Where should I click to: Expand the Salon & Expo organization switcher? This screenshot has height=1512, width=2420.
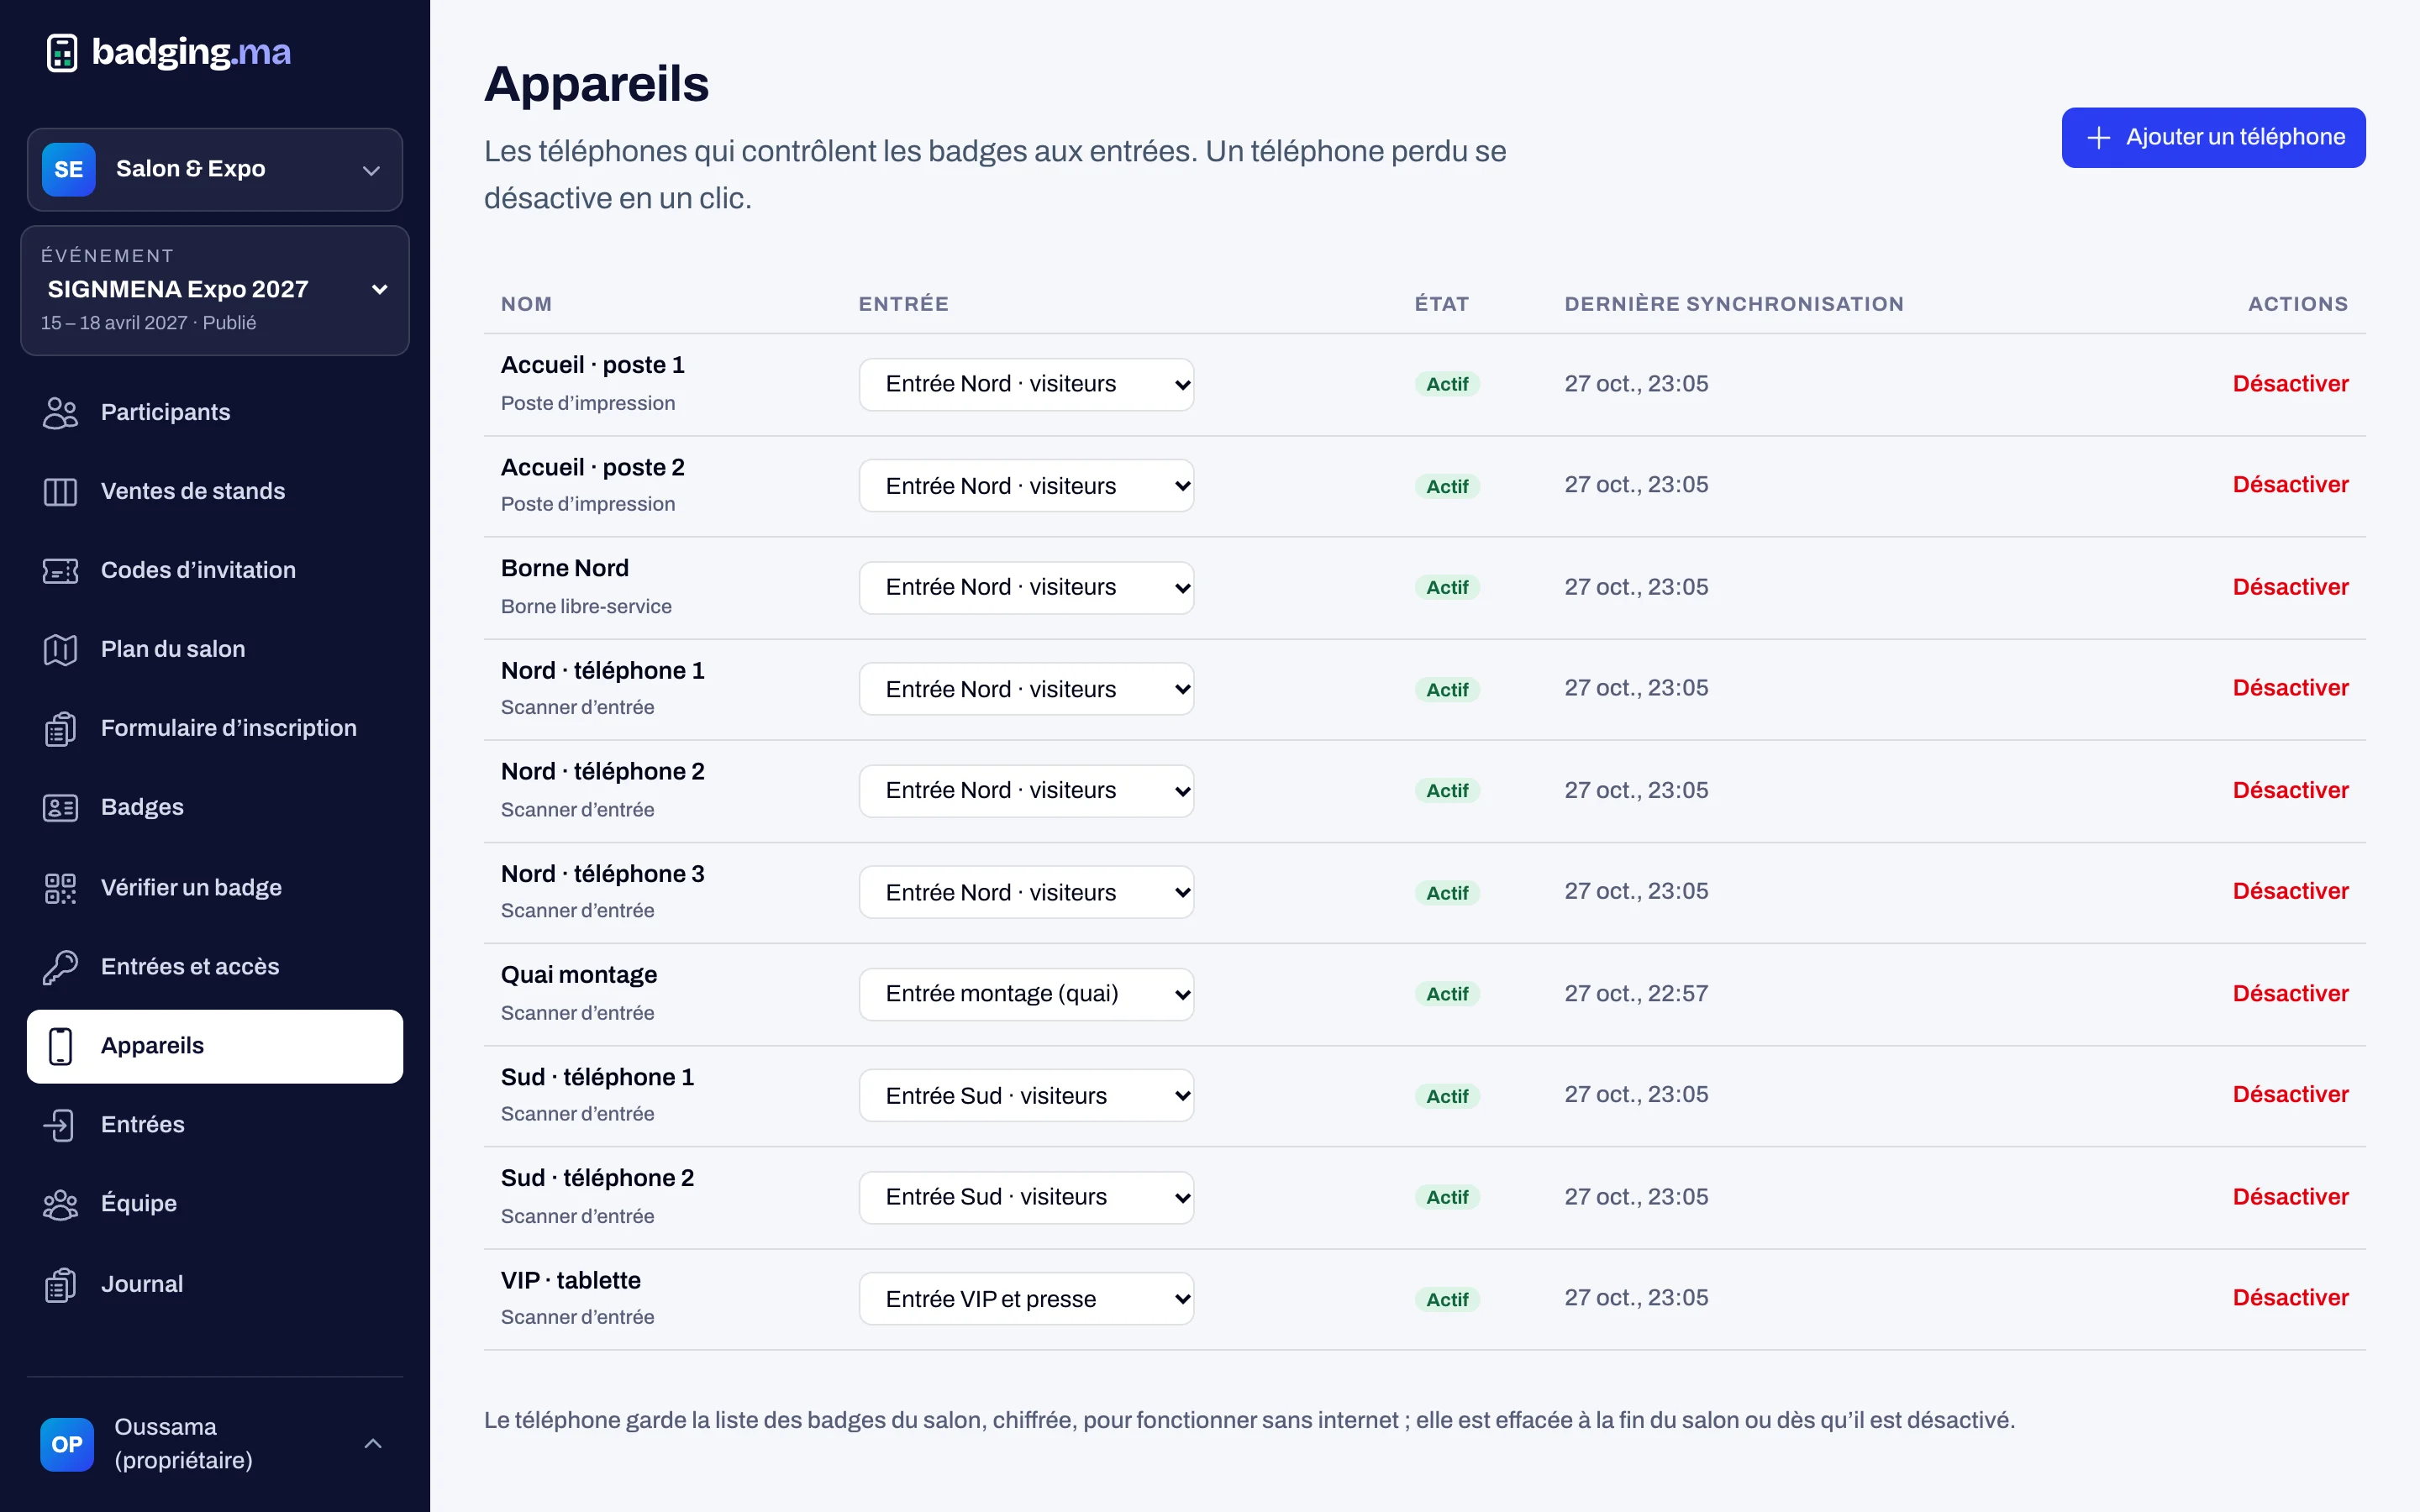(x=215, y=169)
